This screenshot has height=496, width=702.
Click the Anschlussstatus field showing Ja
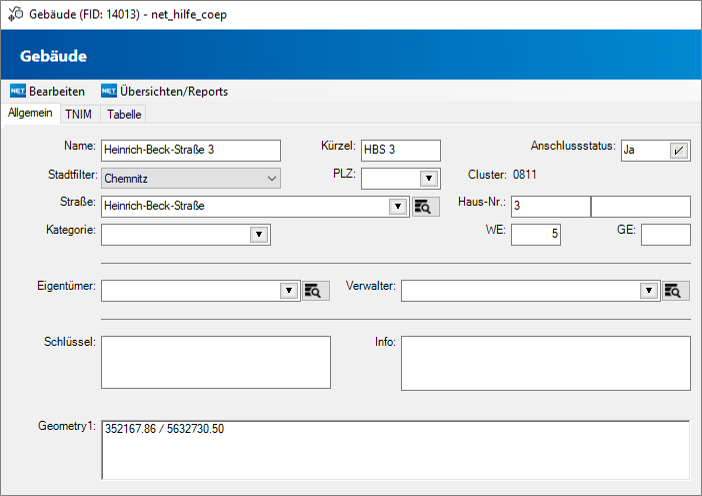coord(655,150)
